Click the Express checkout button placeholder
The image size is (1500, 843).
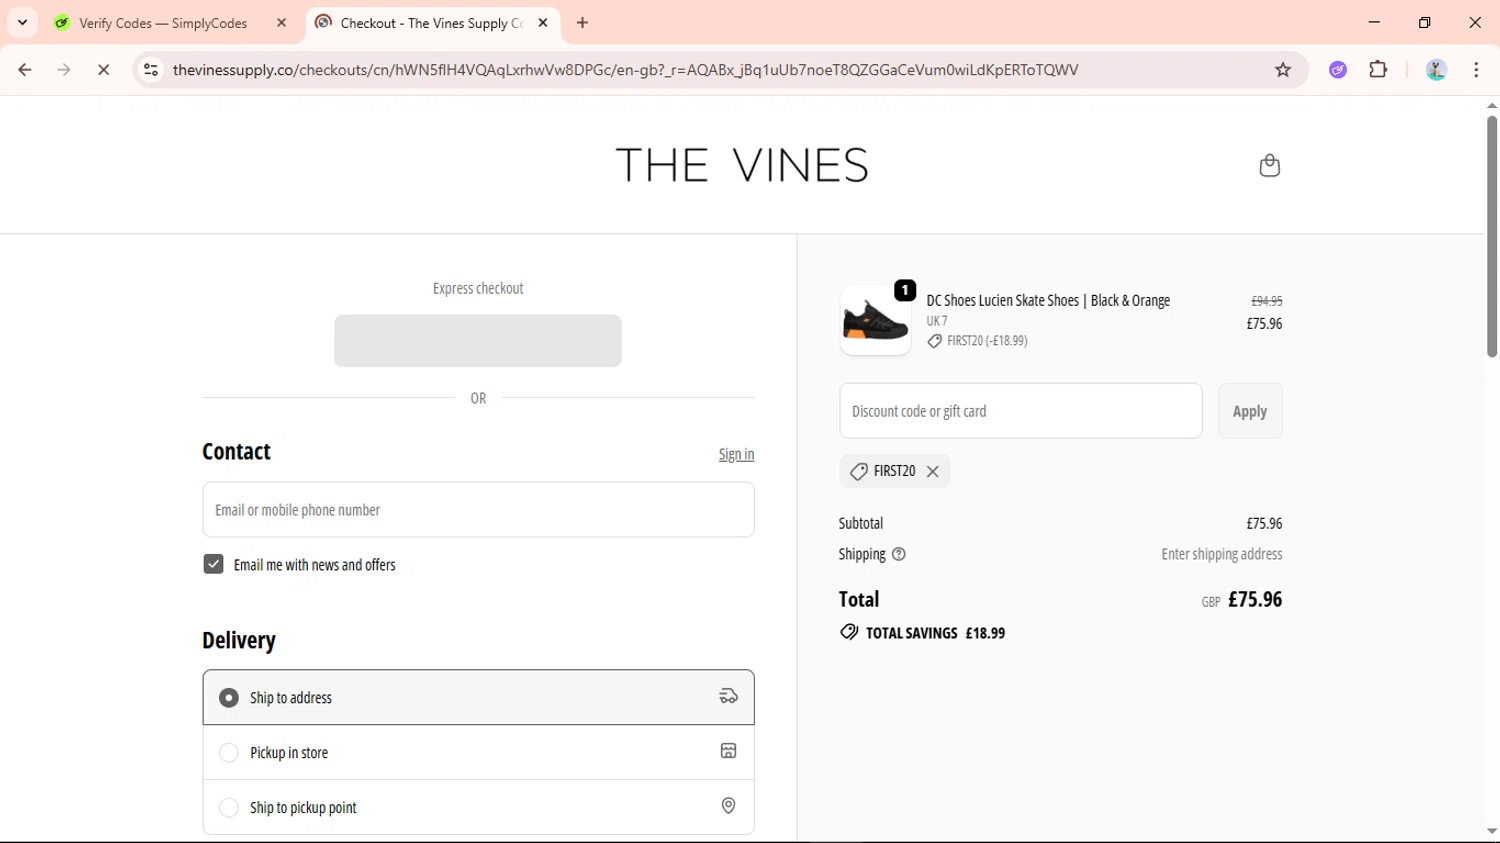click(x=478, y=341)
